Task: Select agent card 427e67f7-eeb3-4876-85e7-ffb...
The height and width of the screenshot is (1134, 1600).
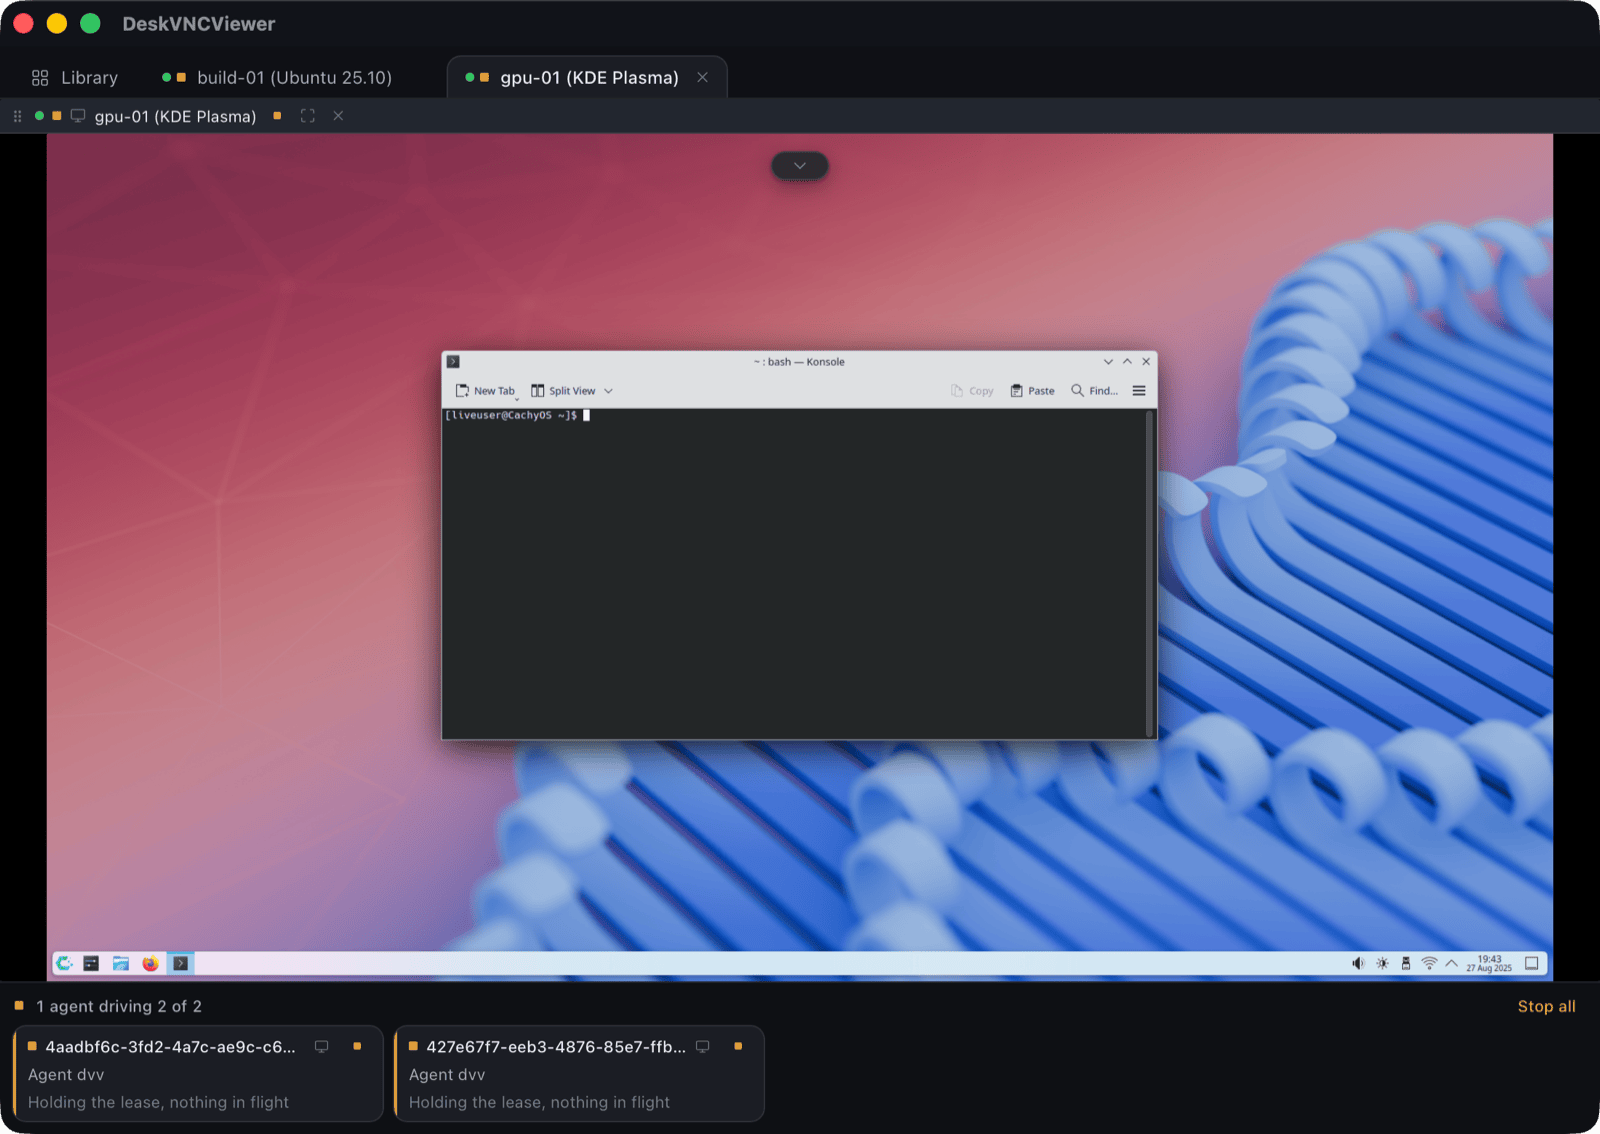Action: (579, 1073)
